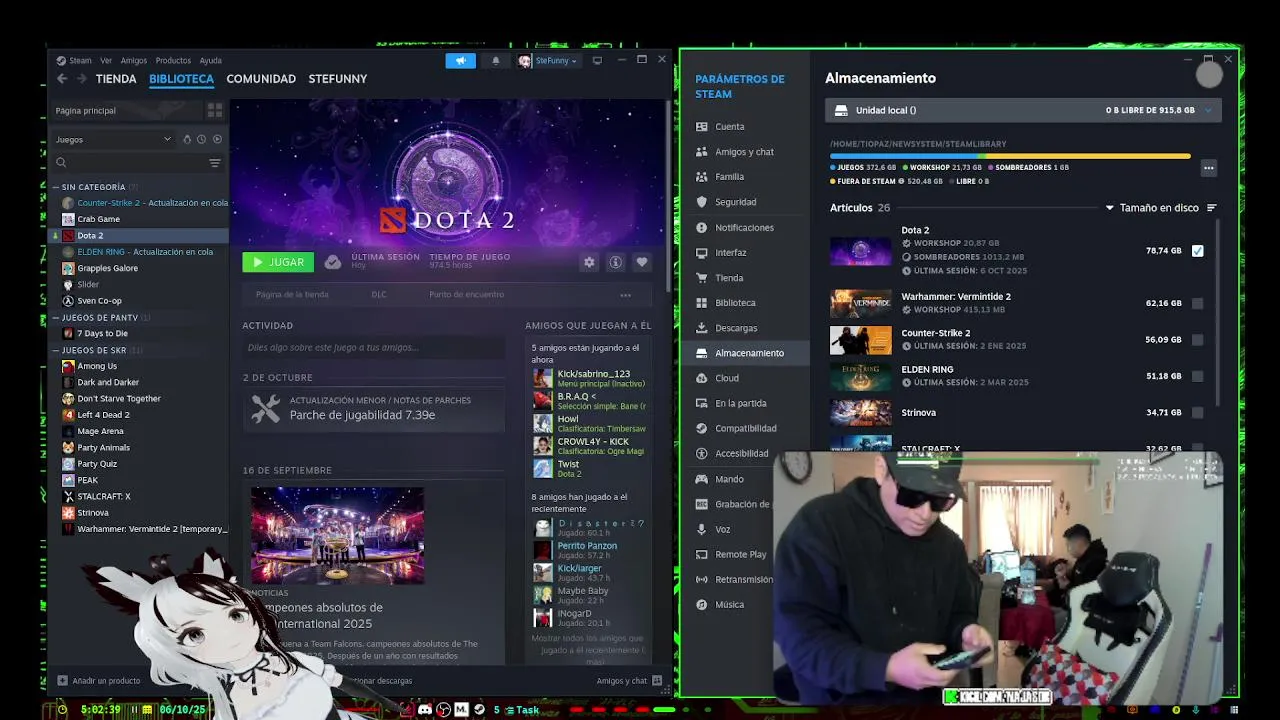
Task: Open advanced filters icon beside search
Action: 214,163
